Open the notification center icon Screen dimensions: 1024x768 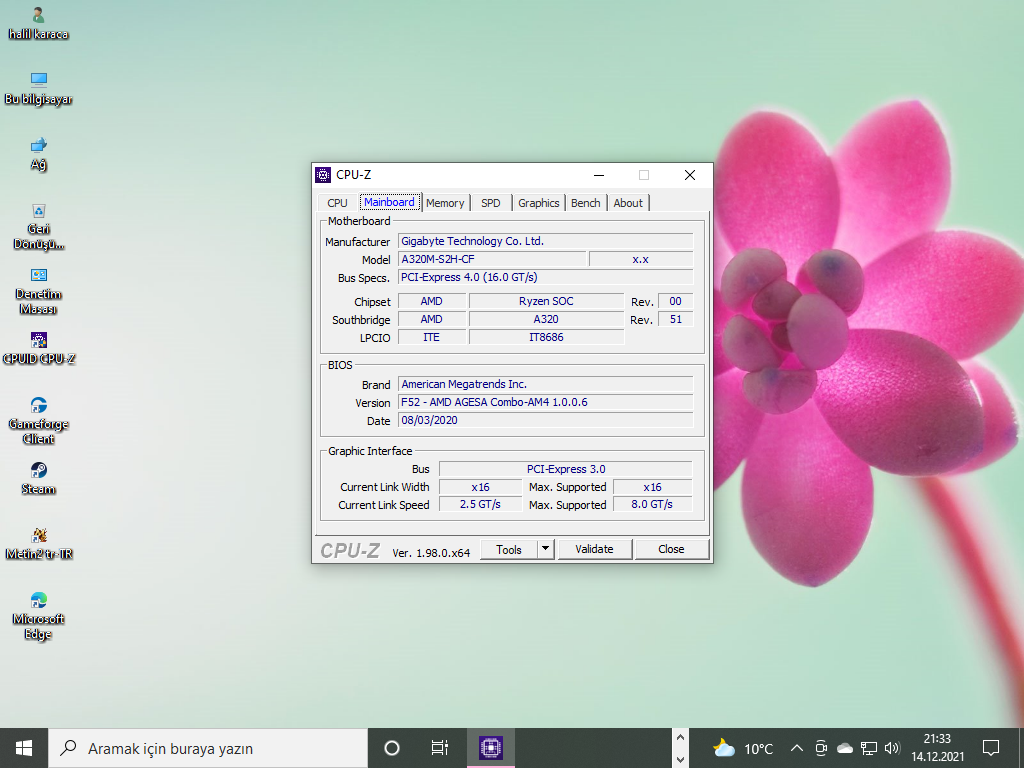(x=991, y=748)
